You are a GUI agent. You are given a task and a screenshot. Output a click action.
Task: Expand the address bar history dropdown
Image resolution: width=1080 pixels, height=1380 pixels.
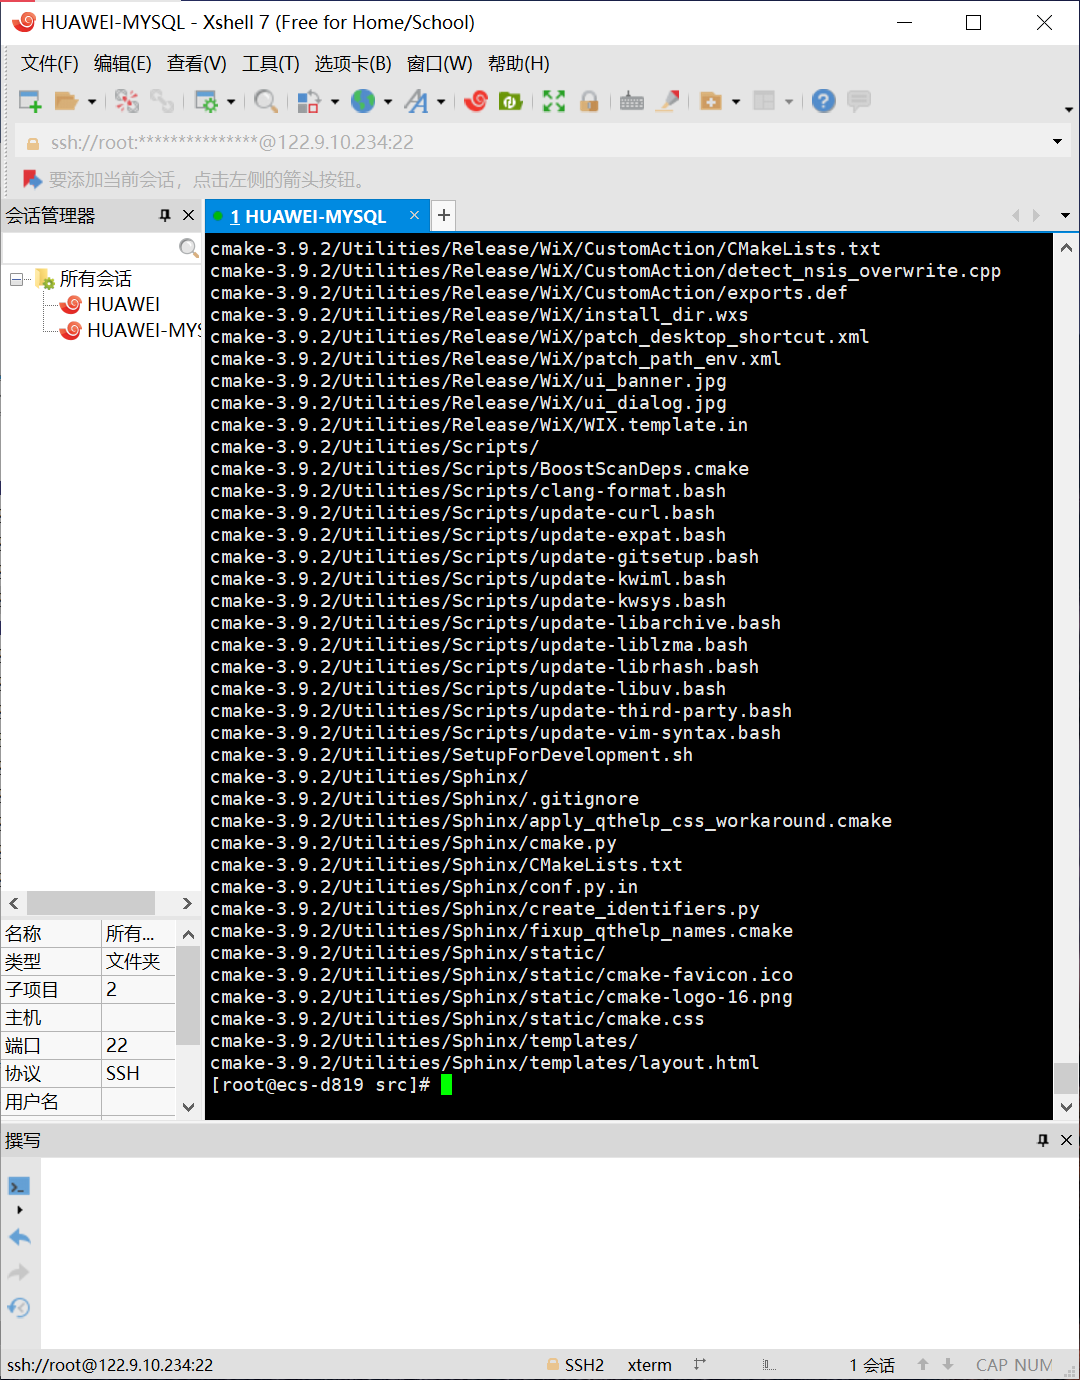click(1057, 142)
